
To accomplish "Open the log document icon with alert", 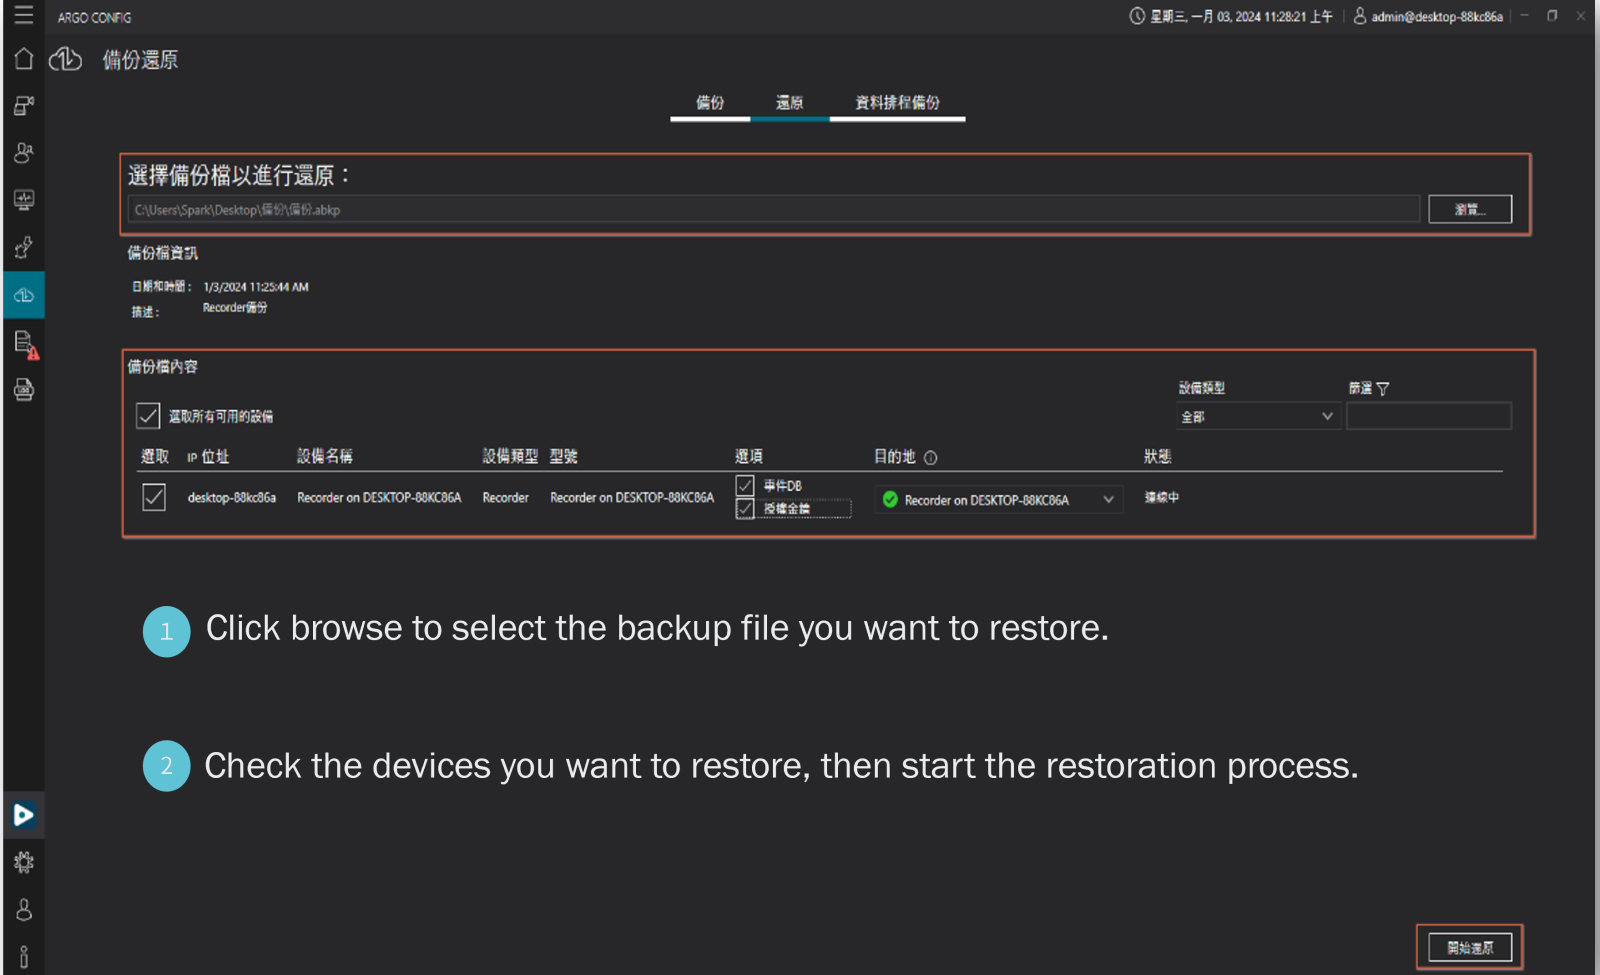I will (x=24, y=344).
